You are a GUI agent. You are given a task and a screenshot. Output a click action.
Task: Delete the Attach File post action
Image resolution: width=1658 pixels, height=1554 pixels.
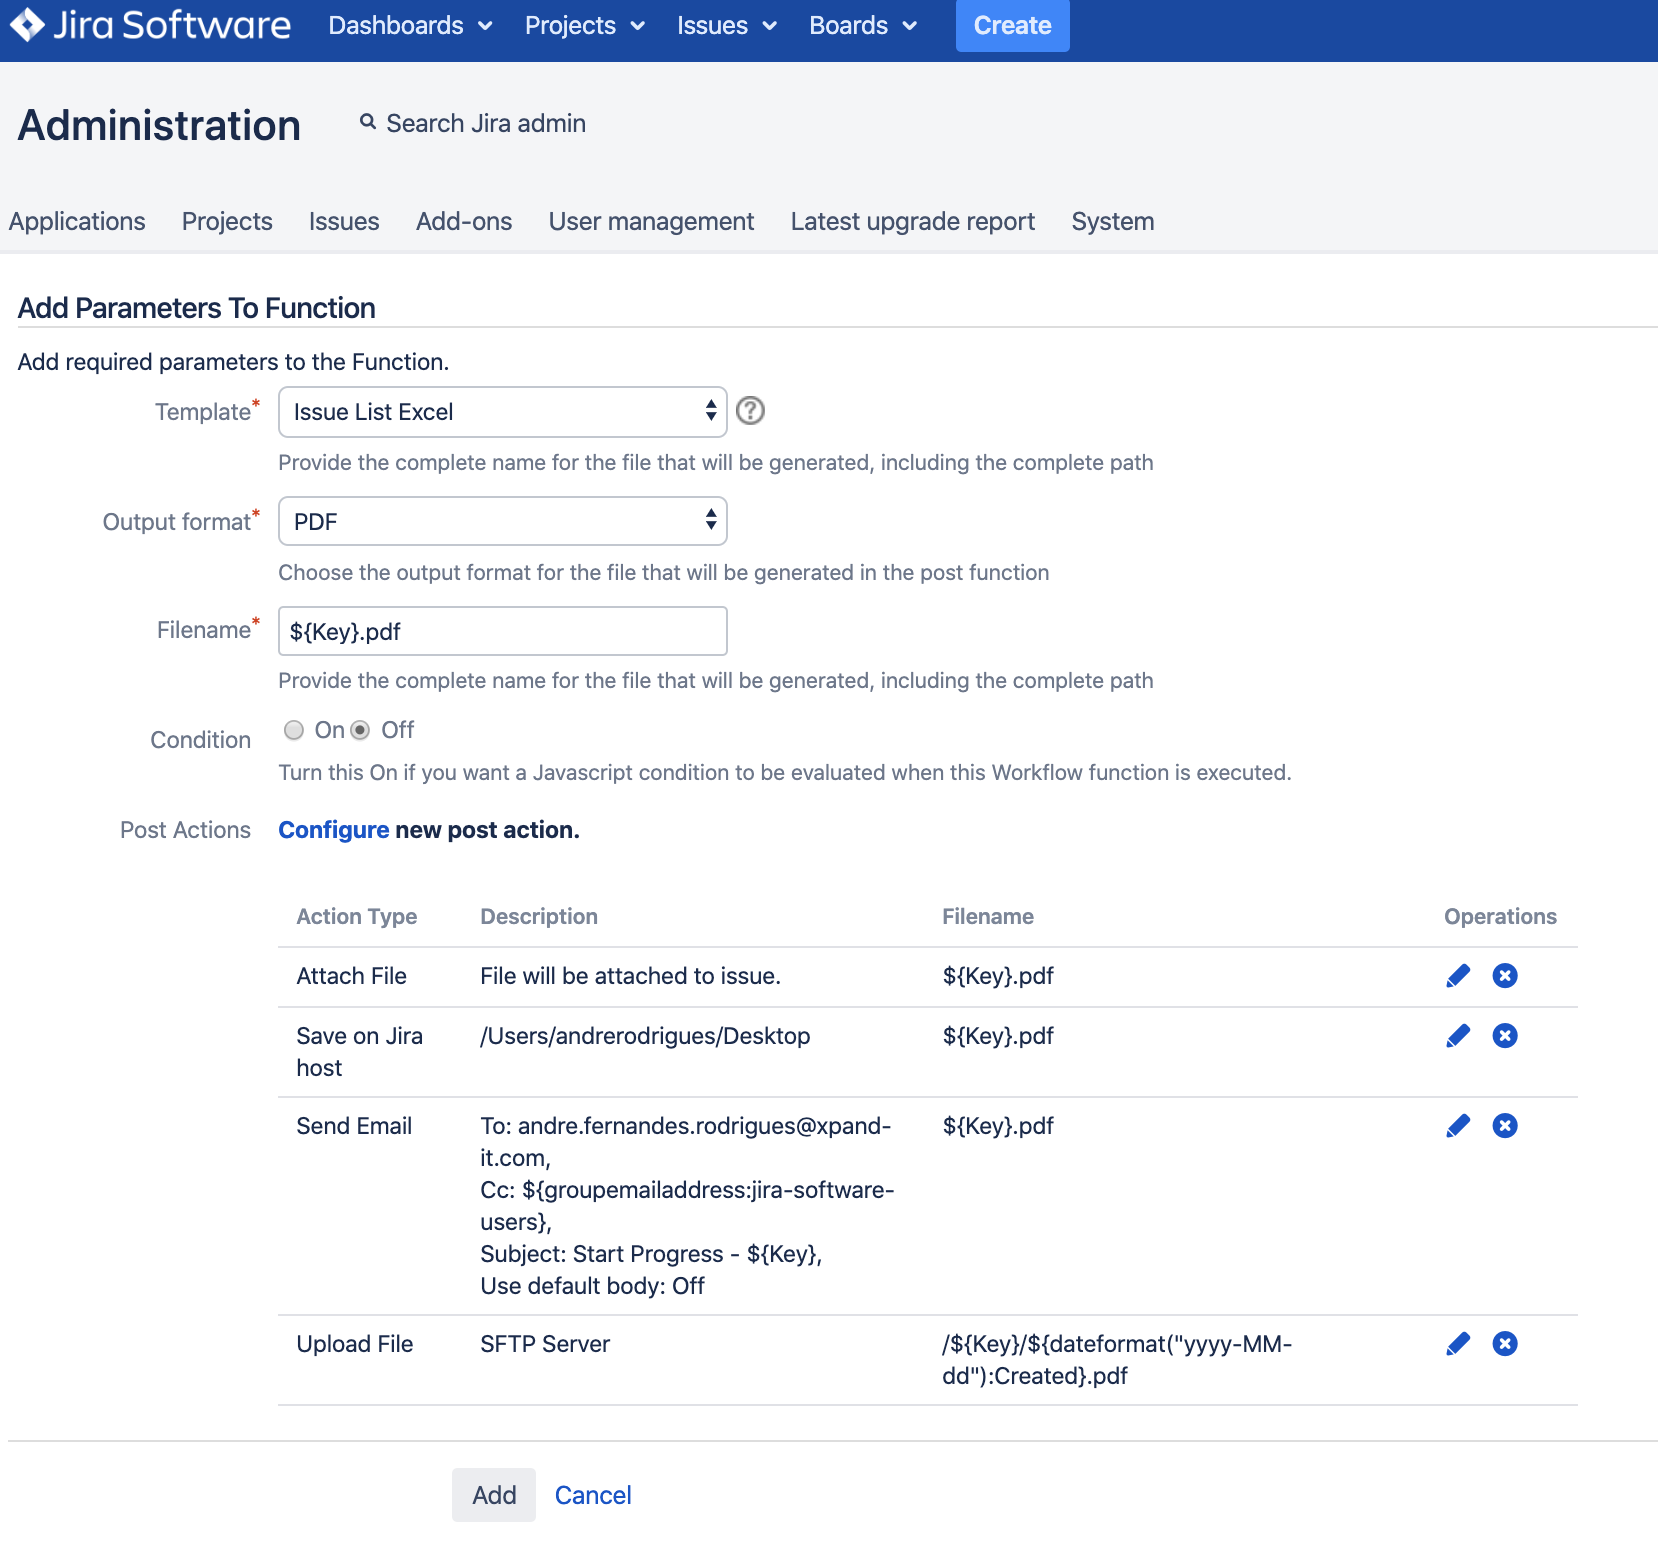(1504, 976)
